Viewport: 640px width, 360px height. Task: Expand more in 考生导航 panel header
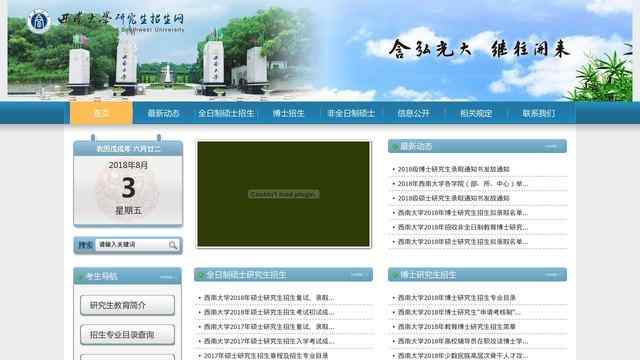click(166, 277)
